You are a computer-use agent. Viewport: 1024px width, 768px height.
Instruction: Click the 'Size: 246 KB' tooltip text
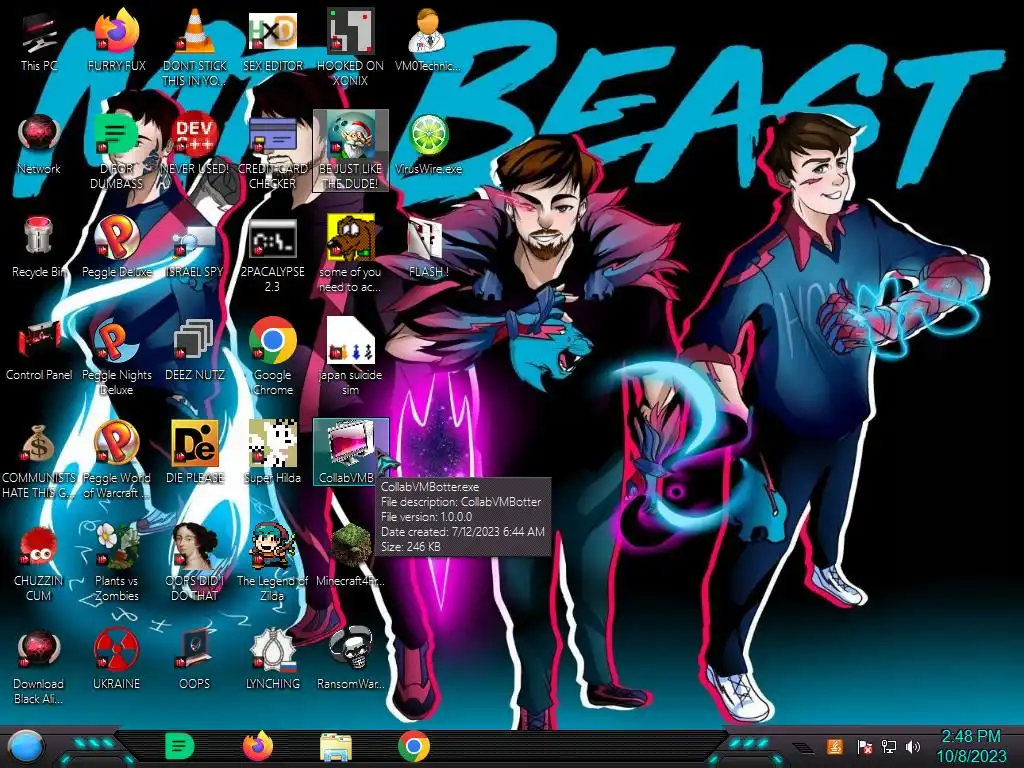[x=411, y=547]
